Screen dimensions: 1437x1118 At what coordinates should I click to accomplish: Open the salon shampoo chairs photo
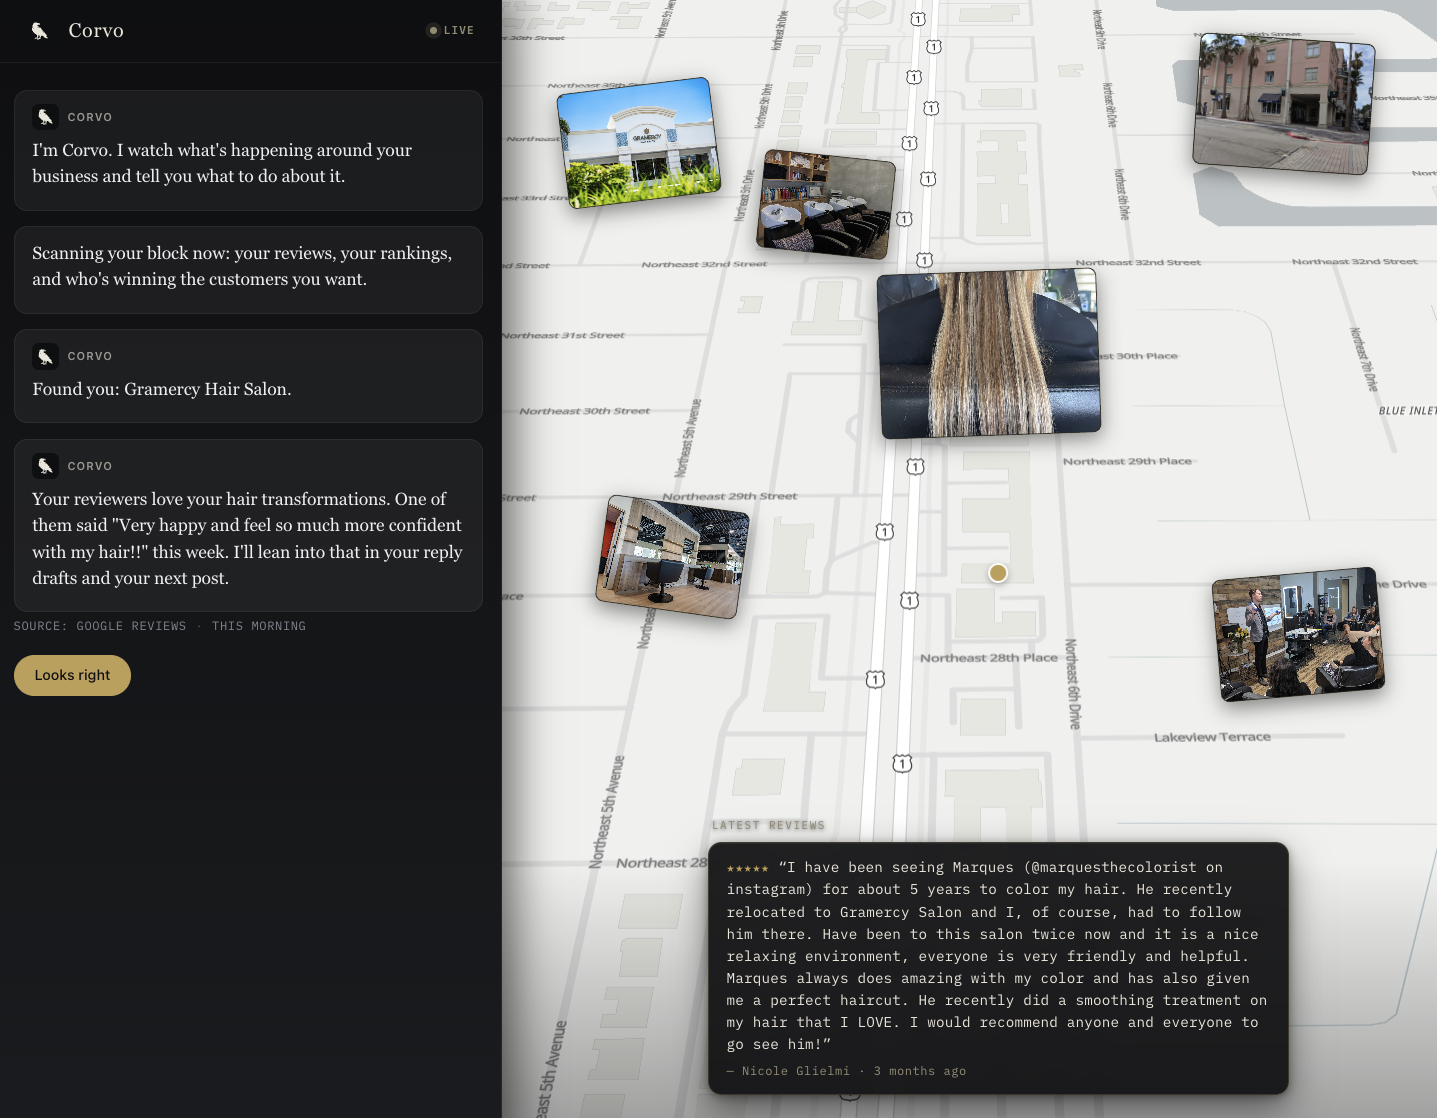click(826, 204)
